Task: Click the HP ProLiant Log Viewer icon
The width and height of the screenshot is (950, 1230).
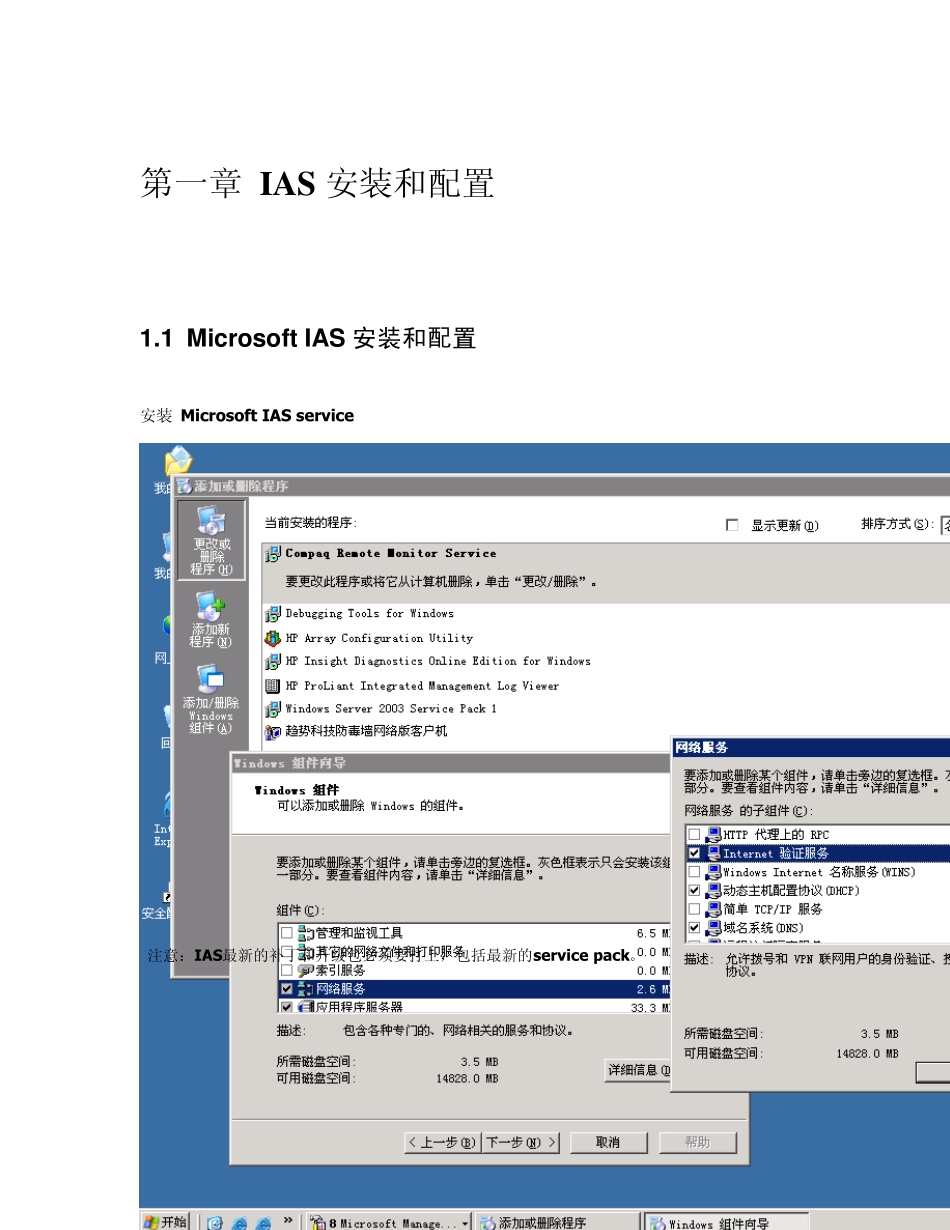Action: (x=273, y=686)
